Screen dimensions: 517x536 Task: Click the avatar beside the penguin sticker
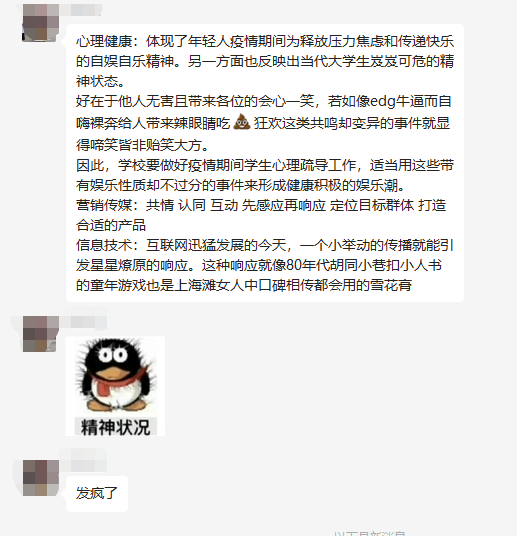pos(40,334)
